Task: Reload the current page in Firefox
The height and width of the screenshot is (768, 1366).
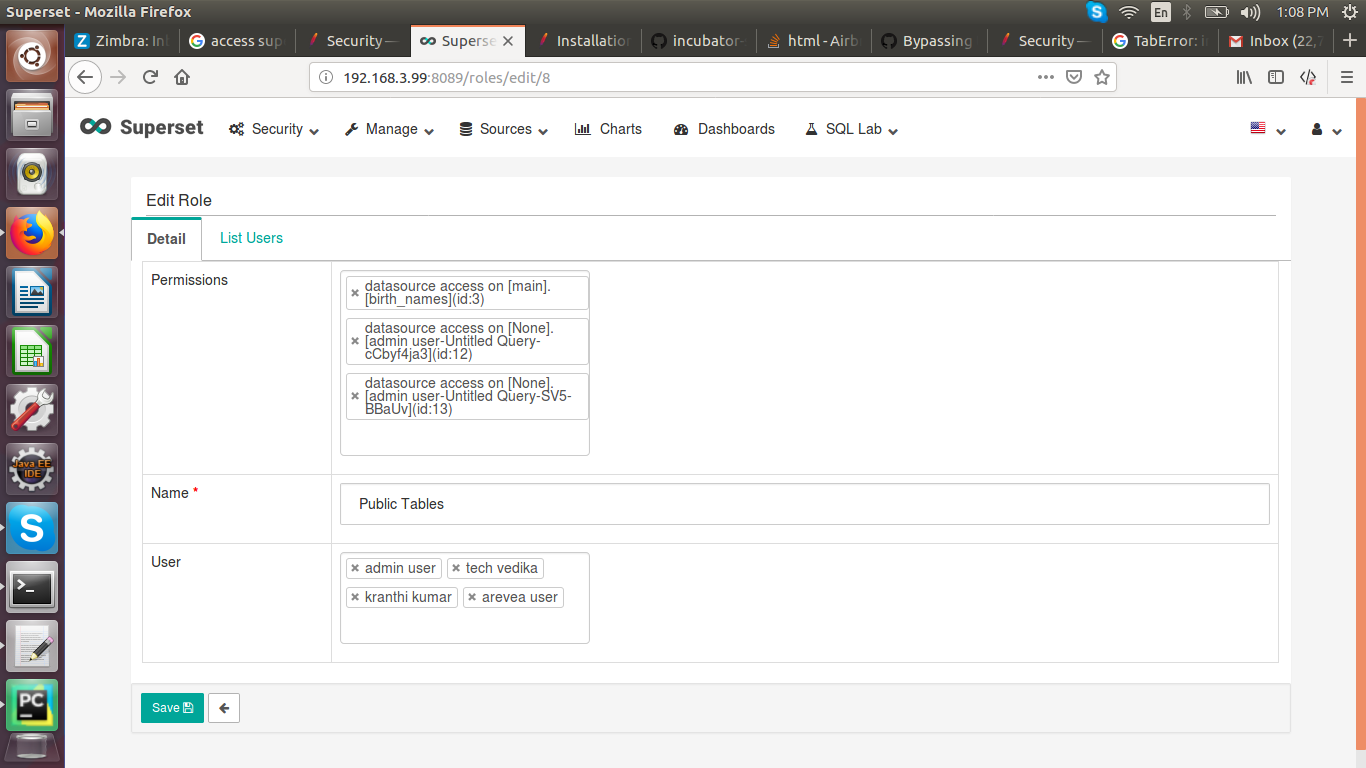Action: pyautogui.click(x=149, y=77)
